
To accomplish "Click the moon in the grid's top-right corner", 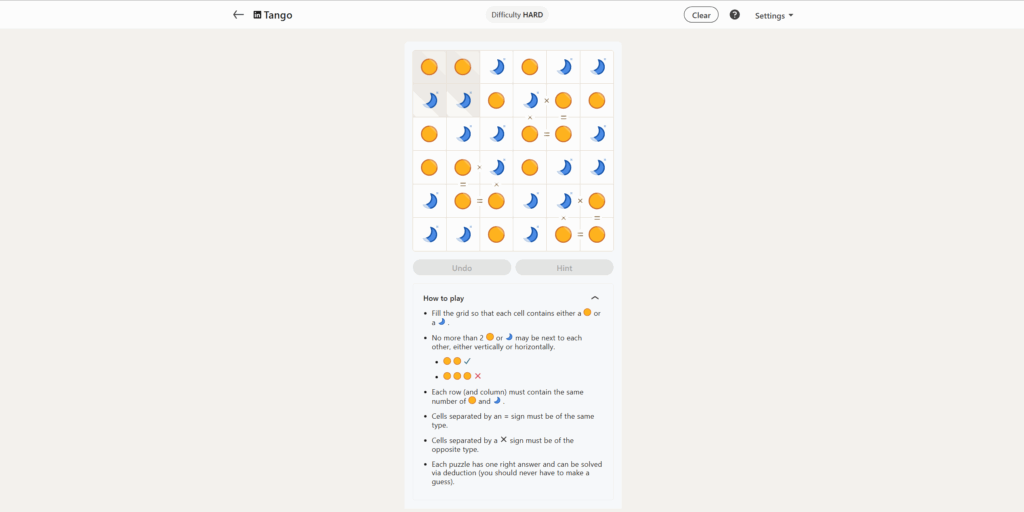I will click(597, 67).
